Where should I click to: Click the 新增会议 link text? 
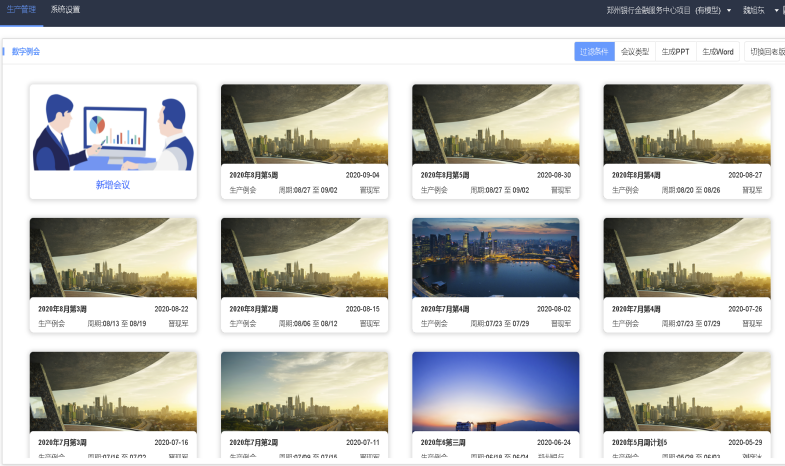click(x=113, y=185)
